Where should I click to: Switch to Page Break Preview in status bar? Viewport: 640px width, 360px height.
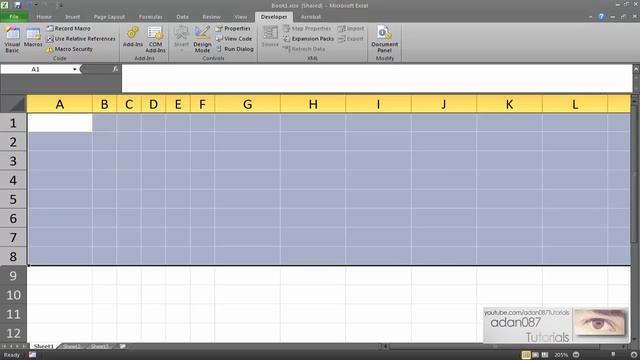coord(545,355)
